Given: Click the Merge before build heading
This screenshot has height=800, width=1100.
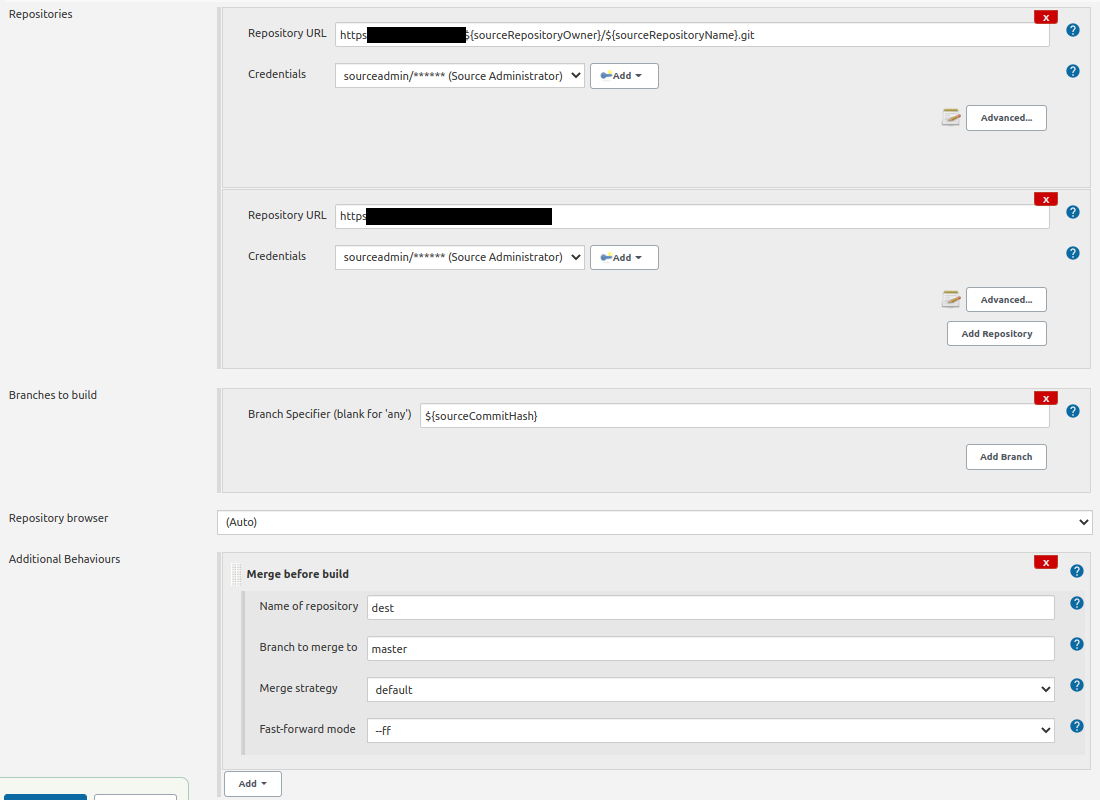Looking at the screenshot, I should (297, 574).
